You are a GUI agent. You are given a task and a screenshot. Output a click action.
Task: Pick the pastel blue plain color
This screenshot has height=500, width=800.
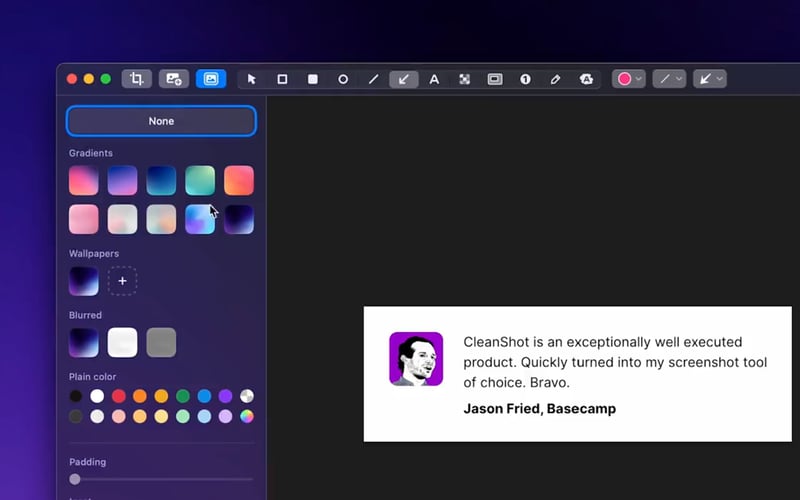click(x=204, y=416)
